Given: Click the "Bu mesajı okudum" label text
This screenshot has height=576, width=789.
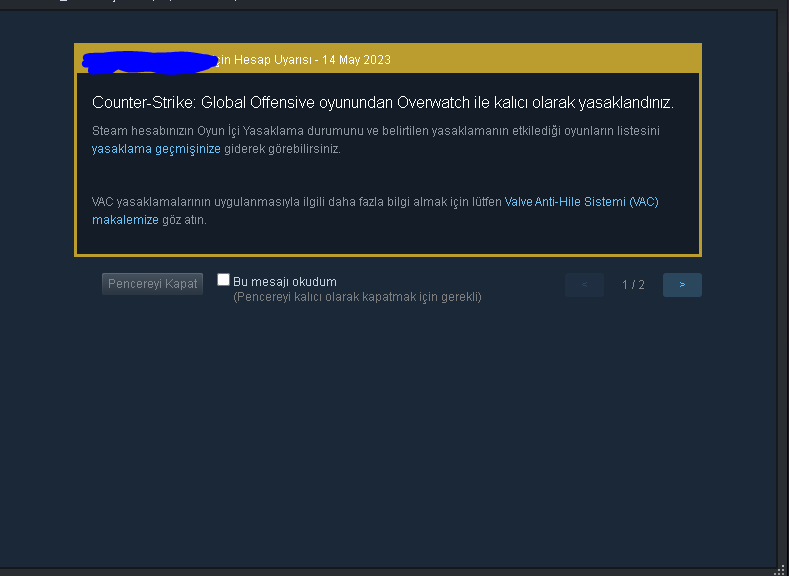Looking at the screenshot, I should pos(285,282).
